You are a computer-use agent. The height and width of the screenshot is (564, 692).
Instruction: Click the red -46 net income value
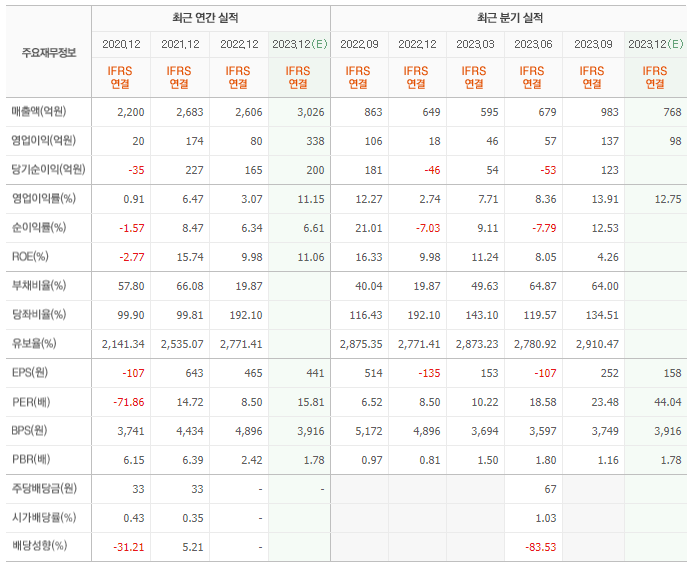coord(432,170)
